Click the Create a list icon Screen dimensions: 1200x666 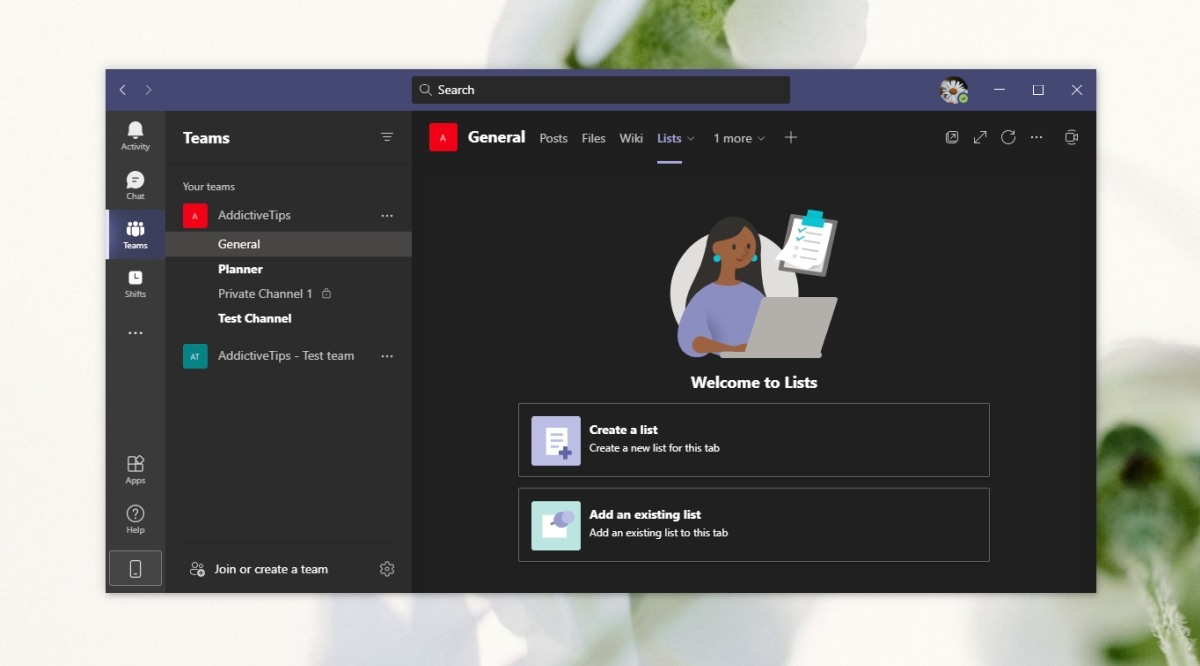(556, 441)
